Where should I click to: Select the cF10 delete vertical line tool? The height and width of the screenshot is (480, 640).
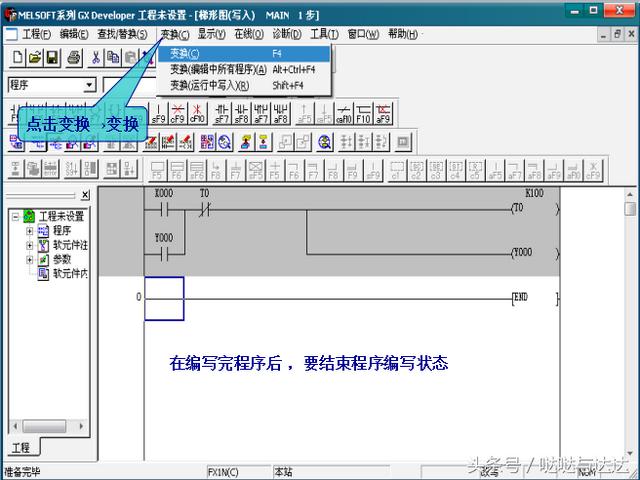coord(197,113)
